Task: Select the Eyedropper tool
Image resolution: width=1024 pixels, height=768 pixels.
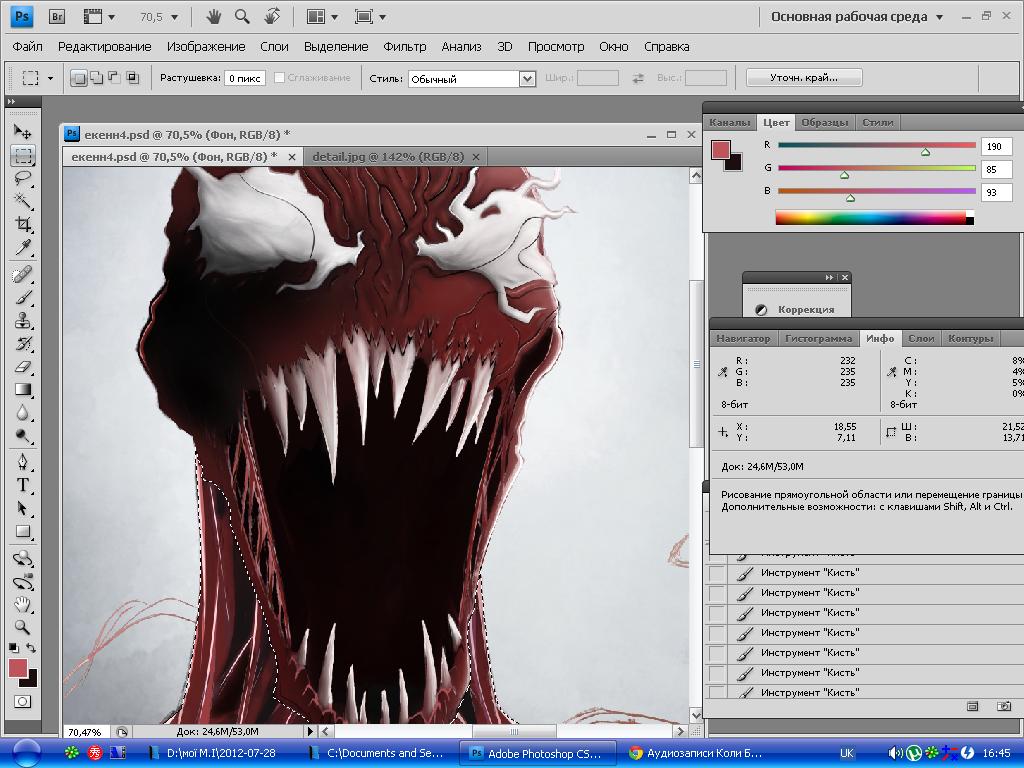Action: click(23, 248)
